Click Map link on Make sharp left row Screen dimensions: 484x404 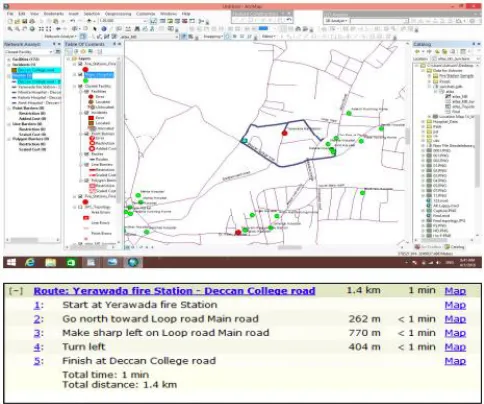(x=455, y=333)
